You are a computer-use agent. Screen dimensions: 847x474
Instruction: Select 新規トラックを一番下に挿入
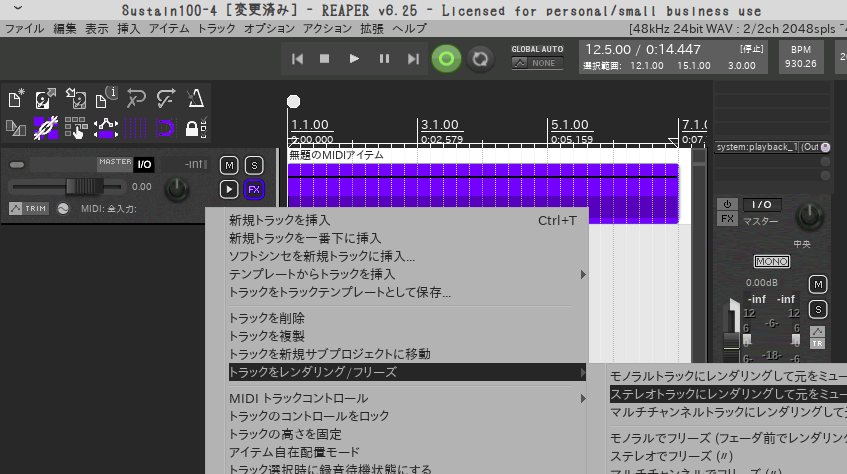tap(406, 238)
